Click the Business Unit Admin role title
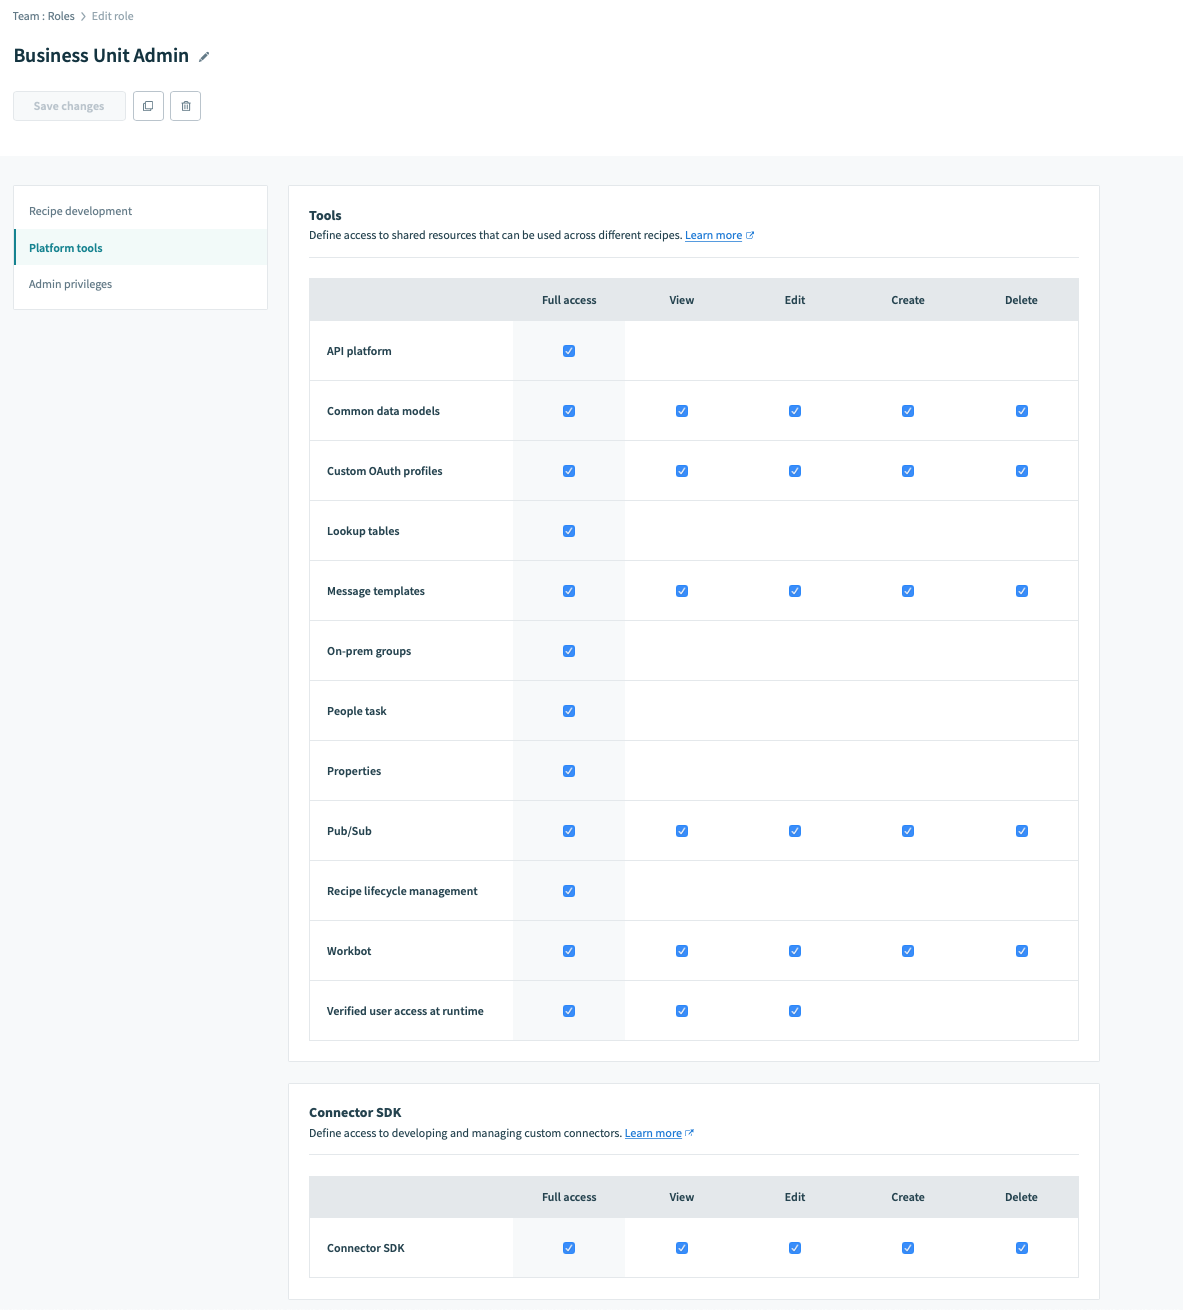This screenshot has width=1183, height=1310. 101,56
